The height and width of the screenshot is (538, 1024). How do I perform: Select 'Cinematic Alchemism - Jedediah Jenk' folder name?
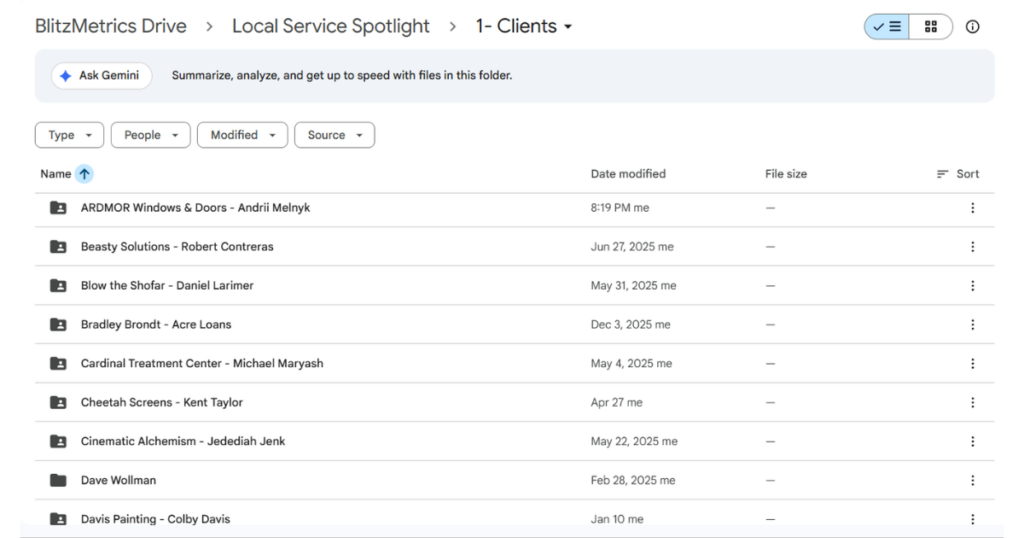click(x=183, y=441)
